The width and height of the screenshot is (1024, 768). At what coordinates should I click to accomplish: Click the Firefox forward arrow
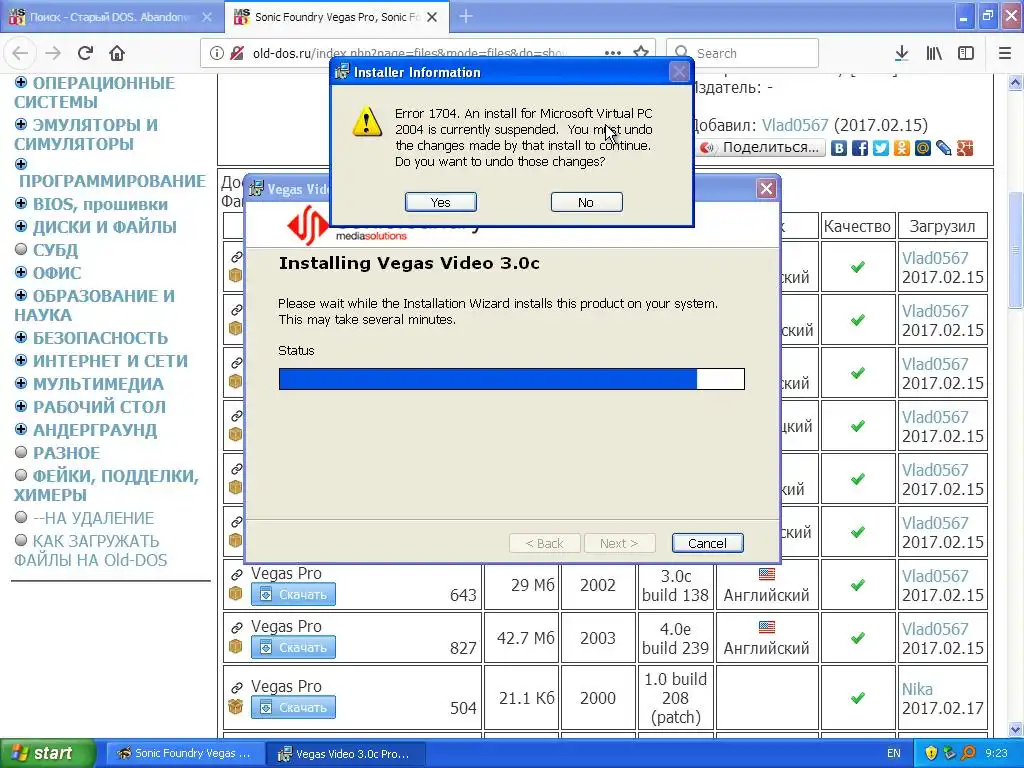click(x=53, y=54)
